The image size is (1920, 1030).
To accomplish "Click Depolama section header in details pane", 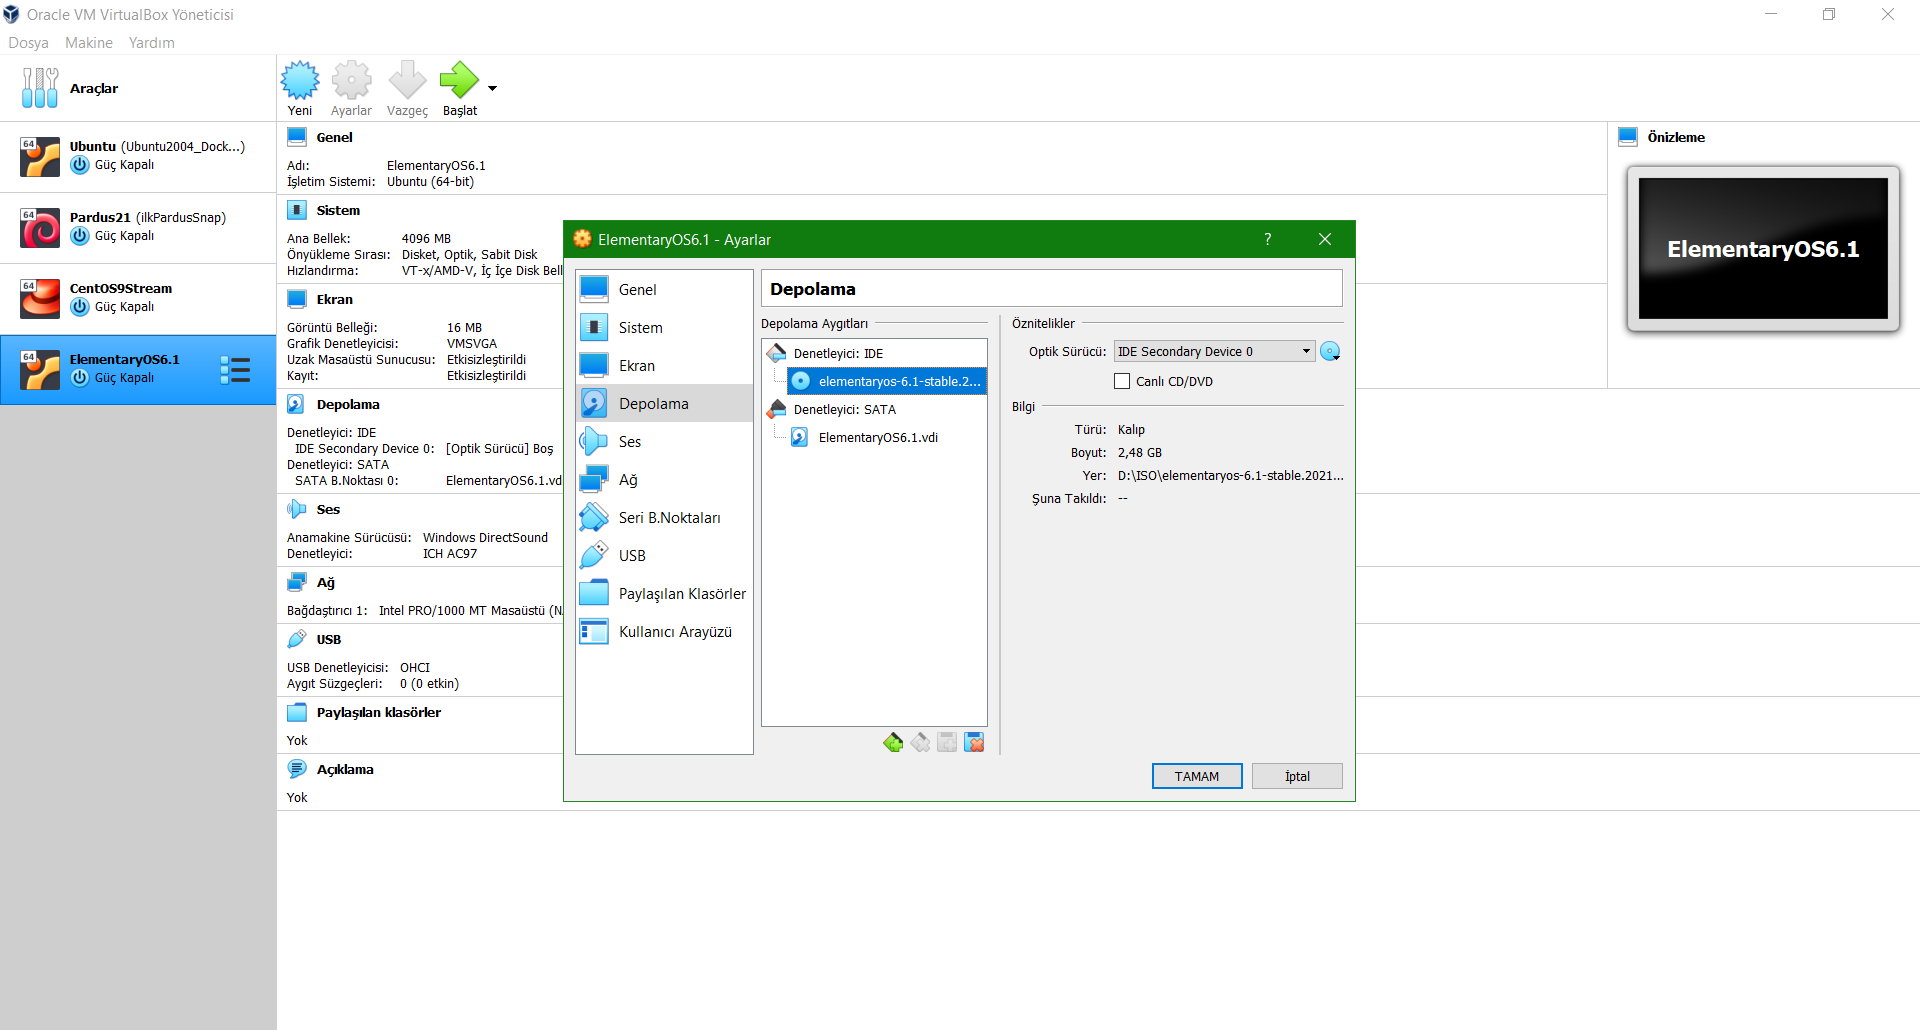I will click(348, 404).
